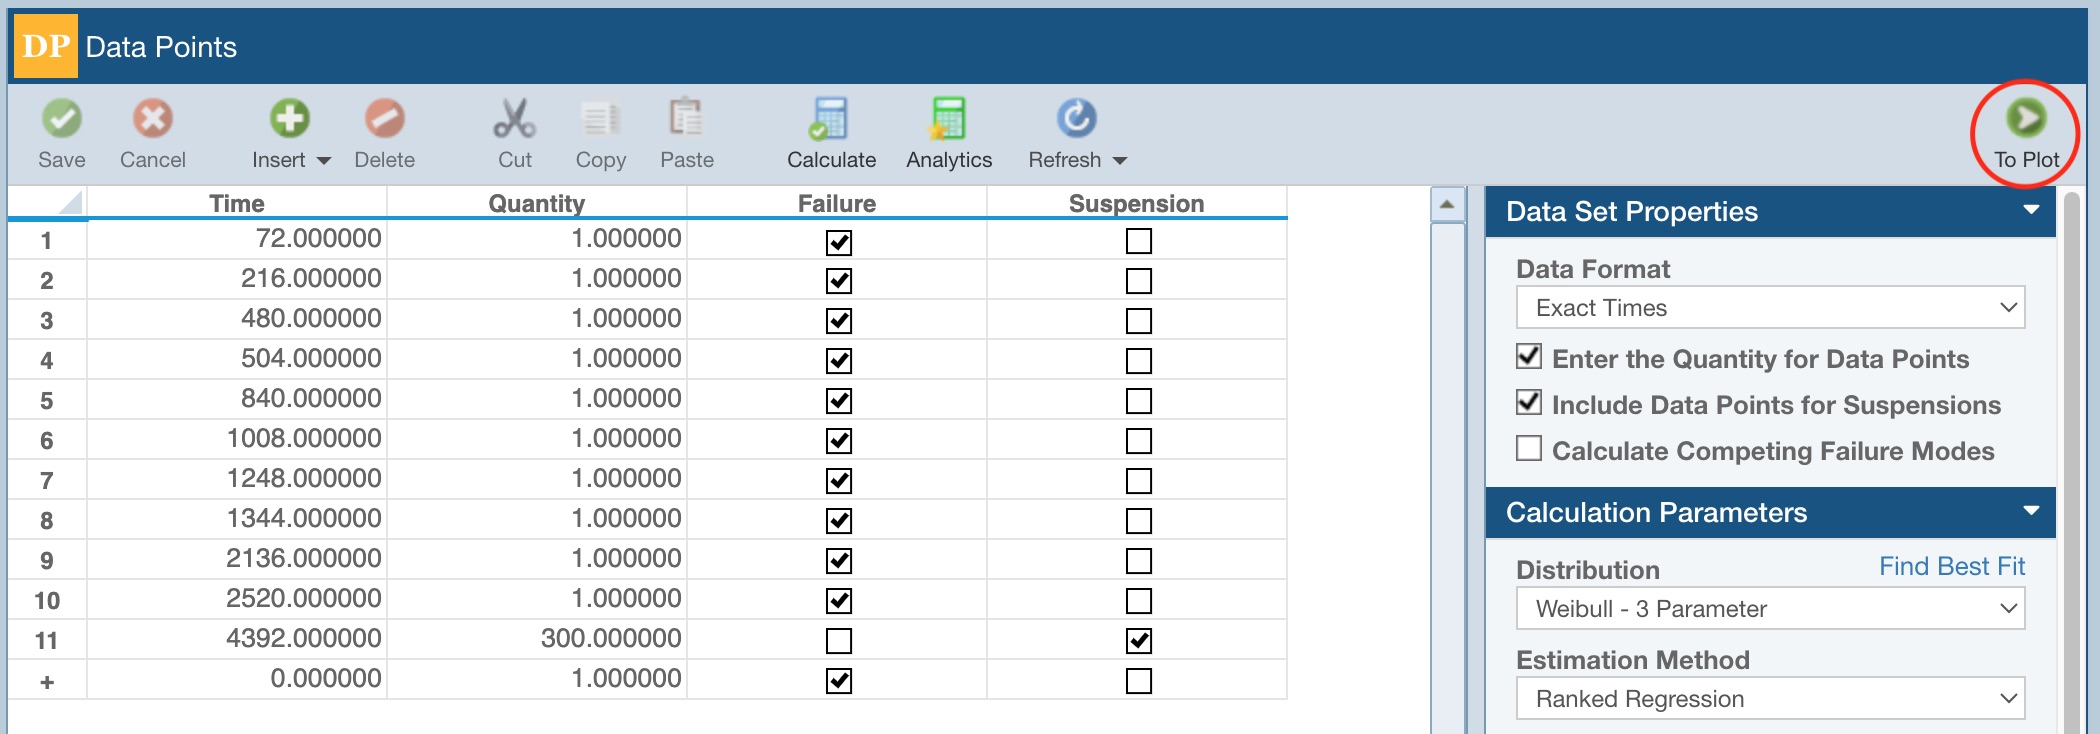
Task: Enable Calculate Competing Failure Modes
Action: pos(1529,449)
